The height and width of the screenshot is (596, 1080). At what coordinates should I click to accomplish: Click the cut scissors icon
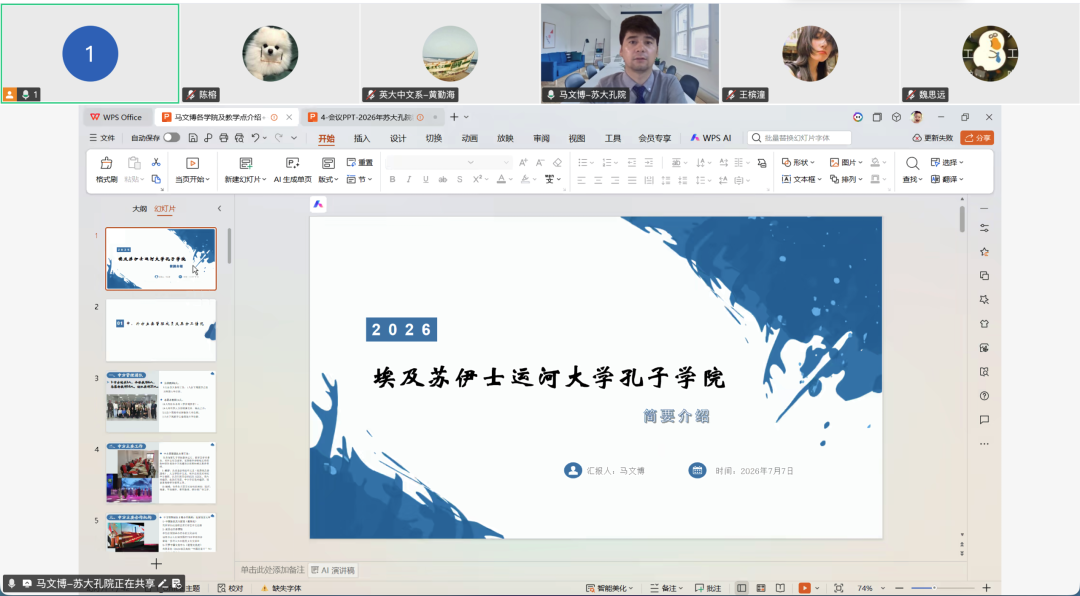156,162
